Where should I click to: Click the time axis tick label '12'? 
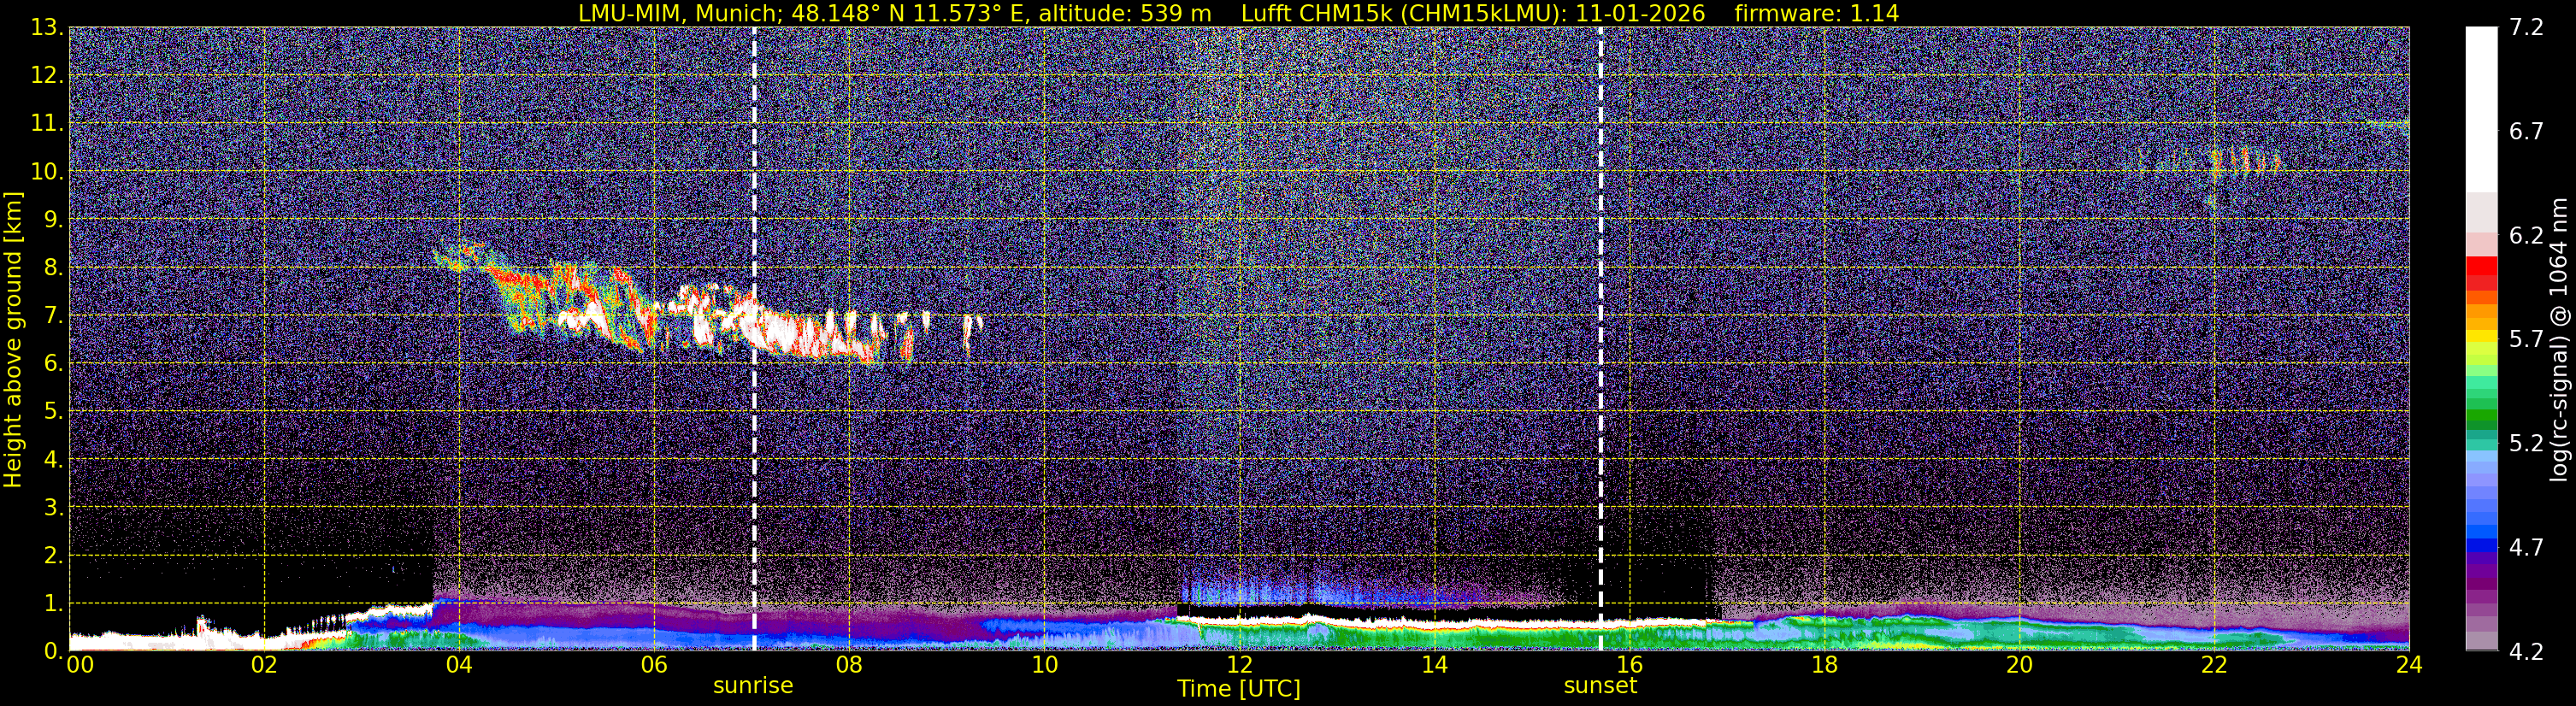tap(1239, 665)
